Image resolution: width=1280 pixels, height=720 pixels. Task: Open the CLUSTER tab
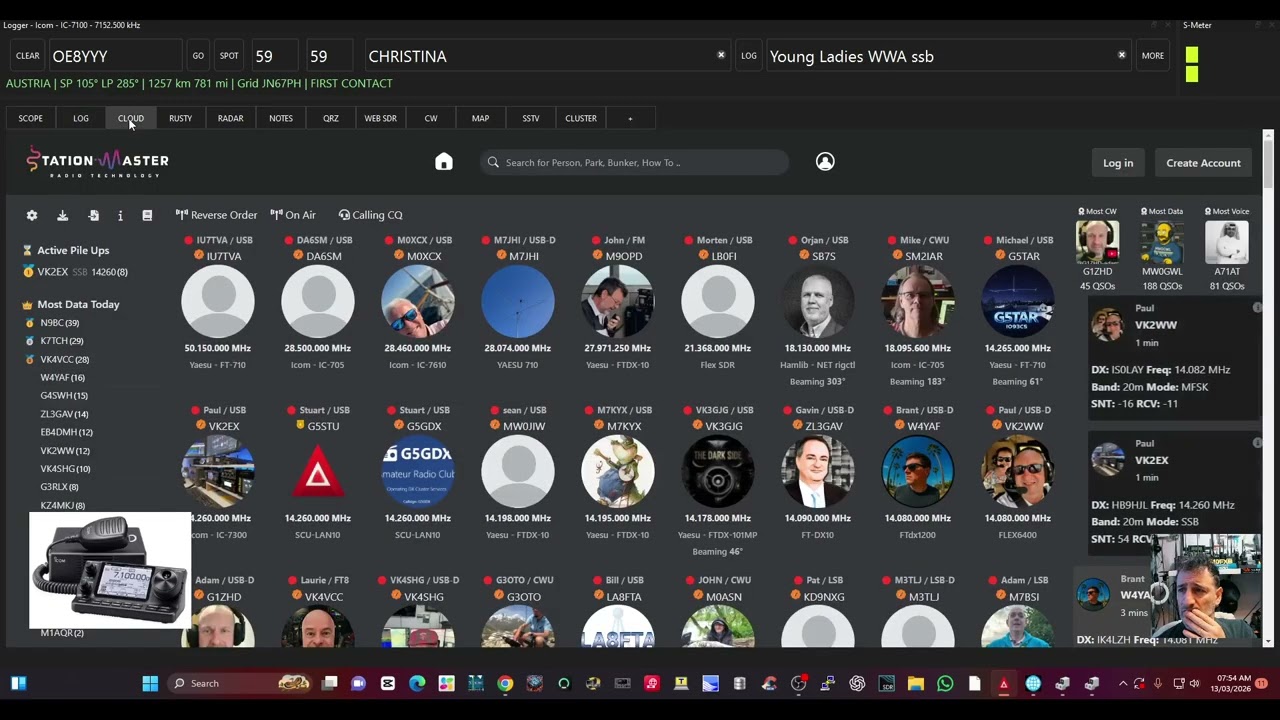581,118
